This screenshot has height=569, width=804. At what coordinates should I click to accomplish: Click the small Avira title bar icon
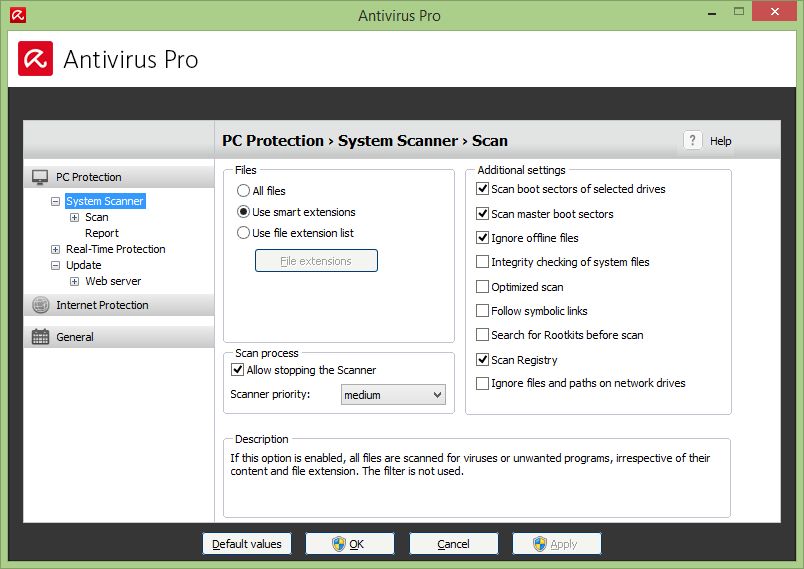click(x=17, y=15)
